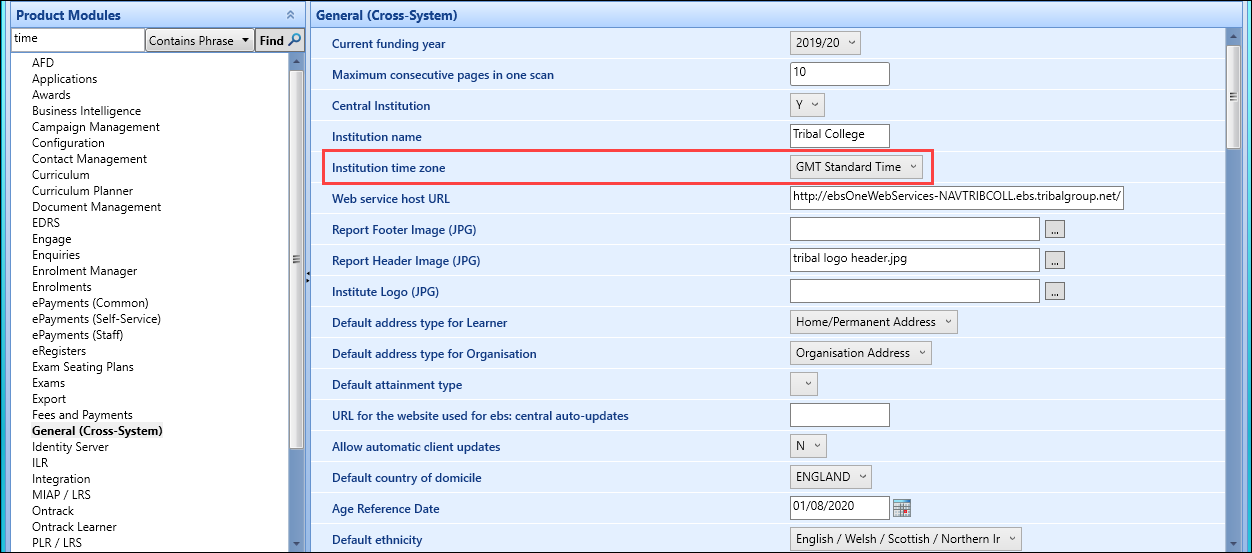
Task: Open Default ethnicity dropdown
Action: click(906, 539)
